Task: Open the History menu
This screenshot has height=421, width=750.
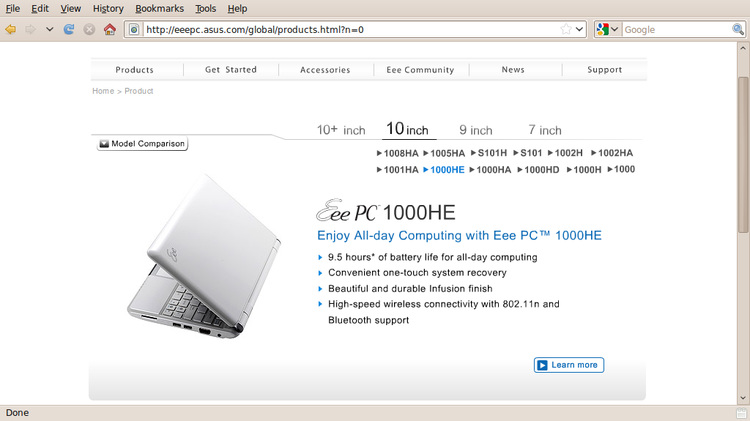Action: coord(108,9)
